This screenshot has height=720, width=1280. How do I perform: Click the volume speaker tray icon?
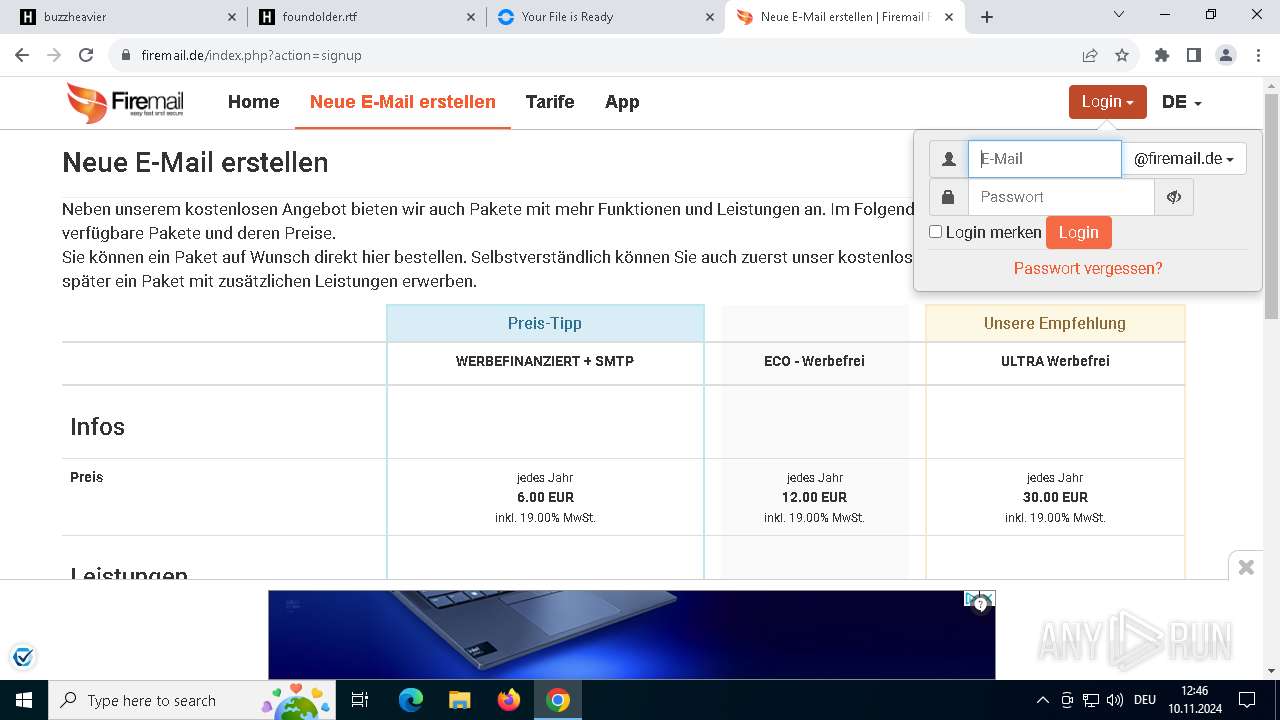[x=1115, y=700]
